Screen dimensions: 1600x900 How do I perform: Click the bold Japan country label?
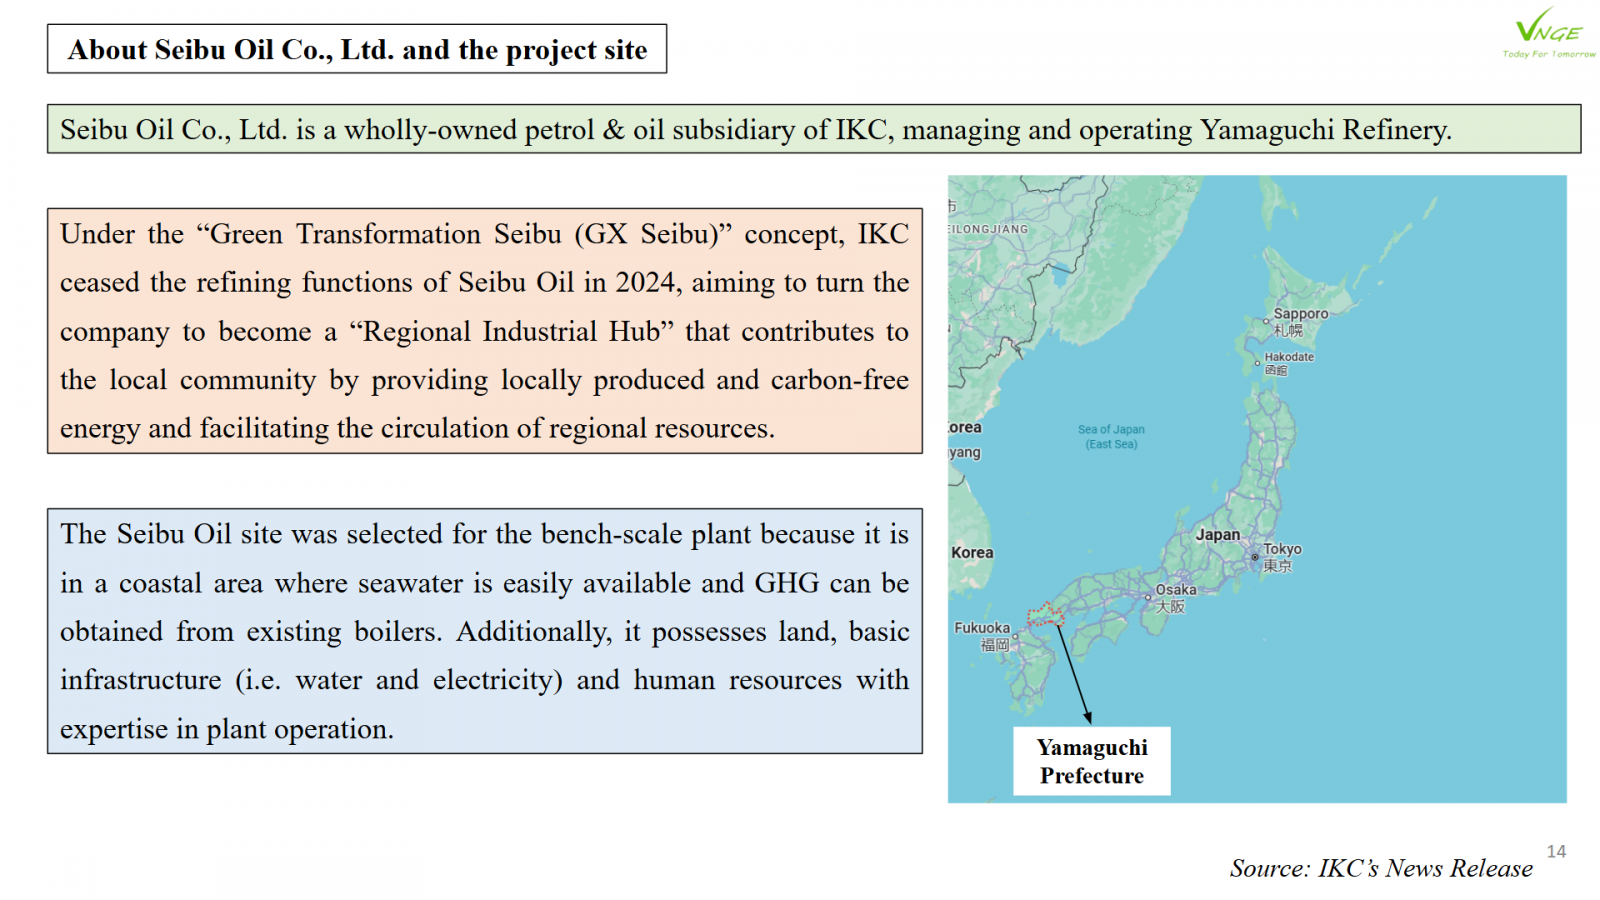1217,535
